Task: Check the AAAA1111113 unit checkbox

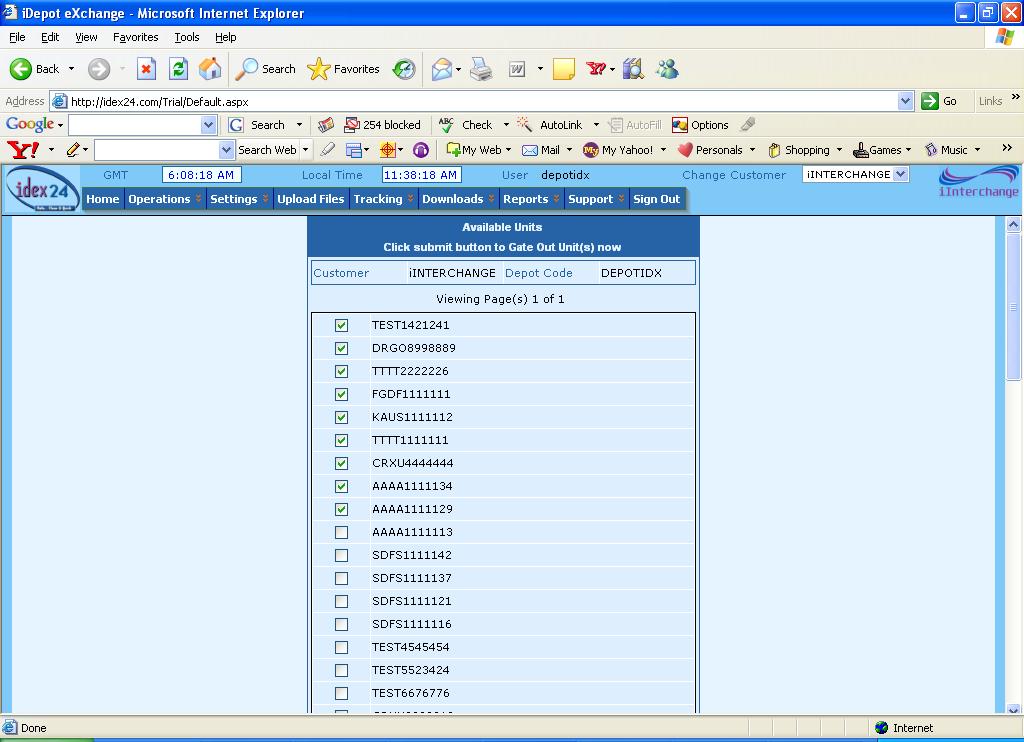Action: 341,532
